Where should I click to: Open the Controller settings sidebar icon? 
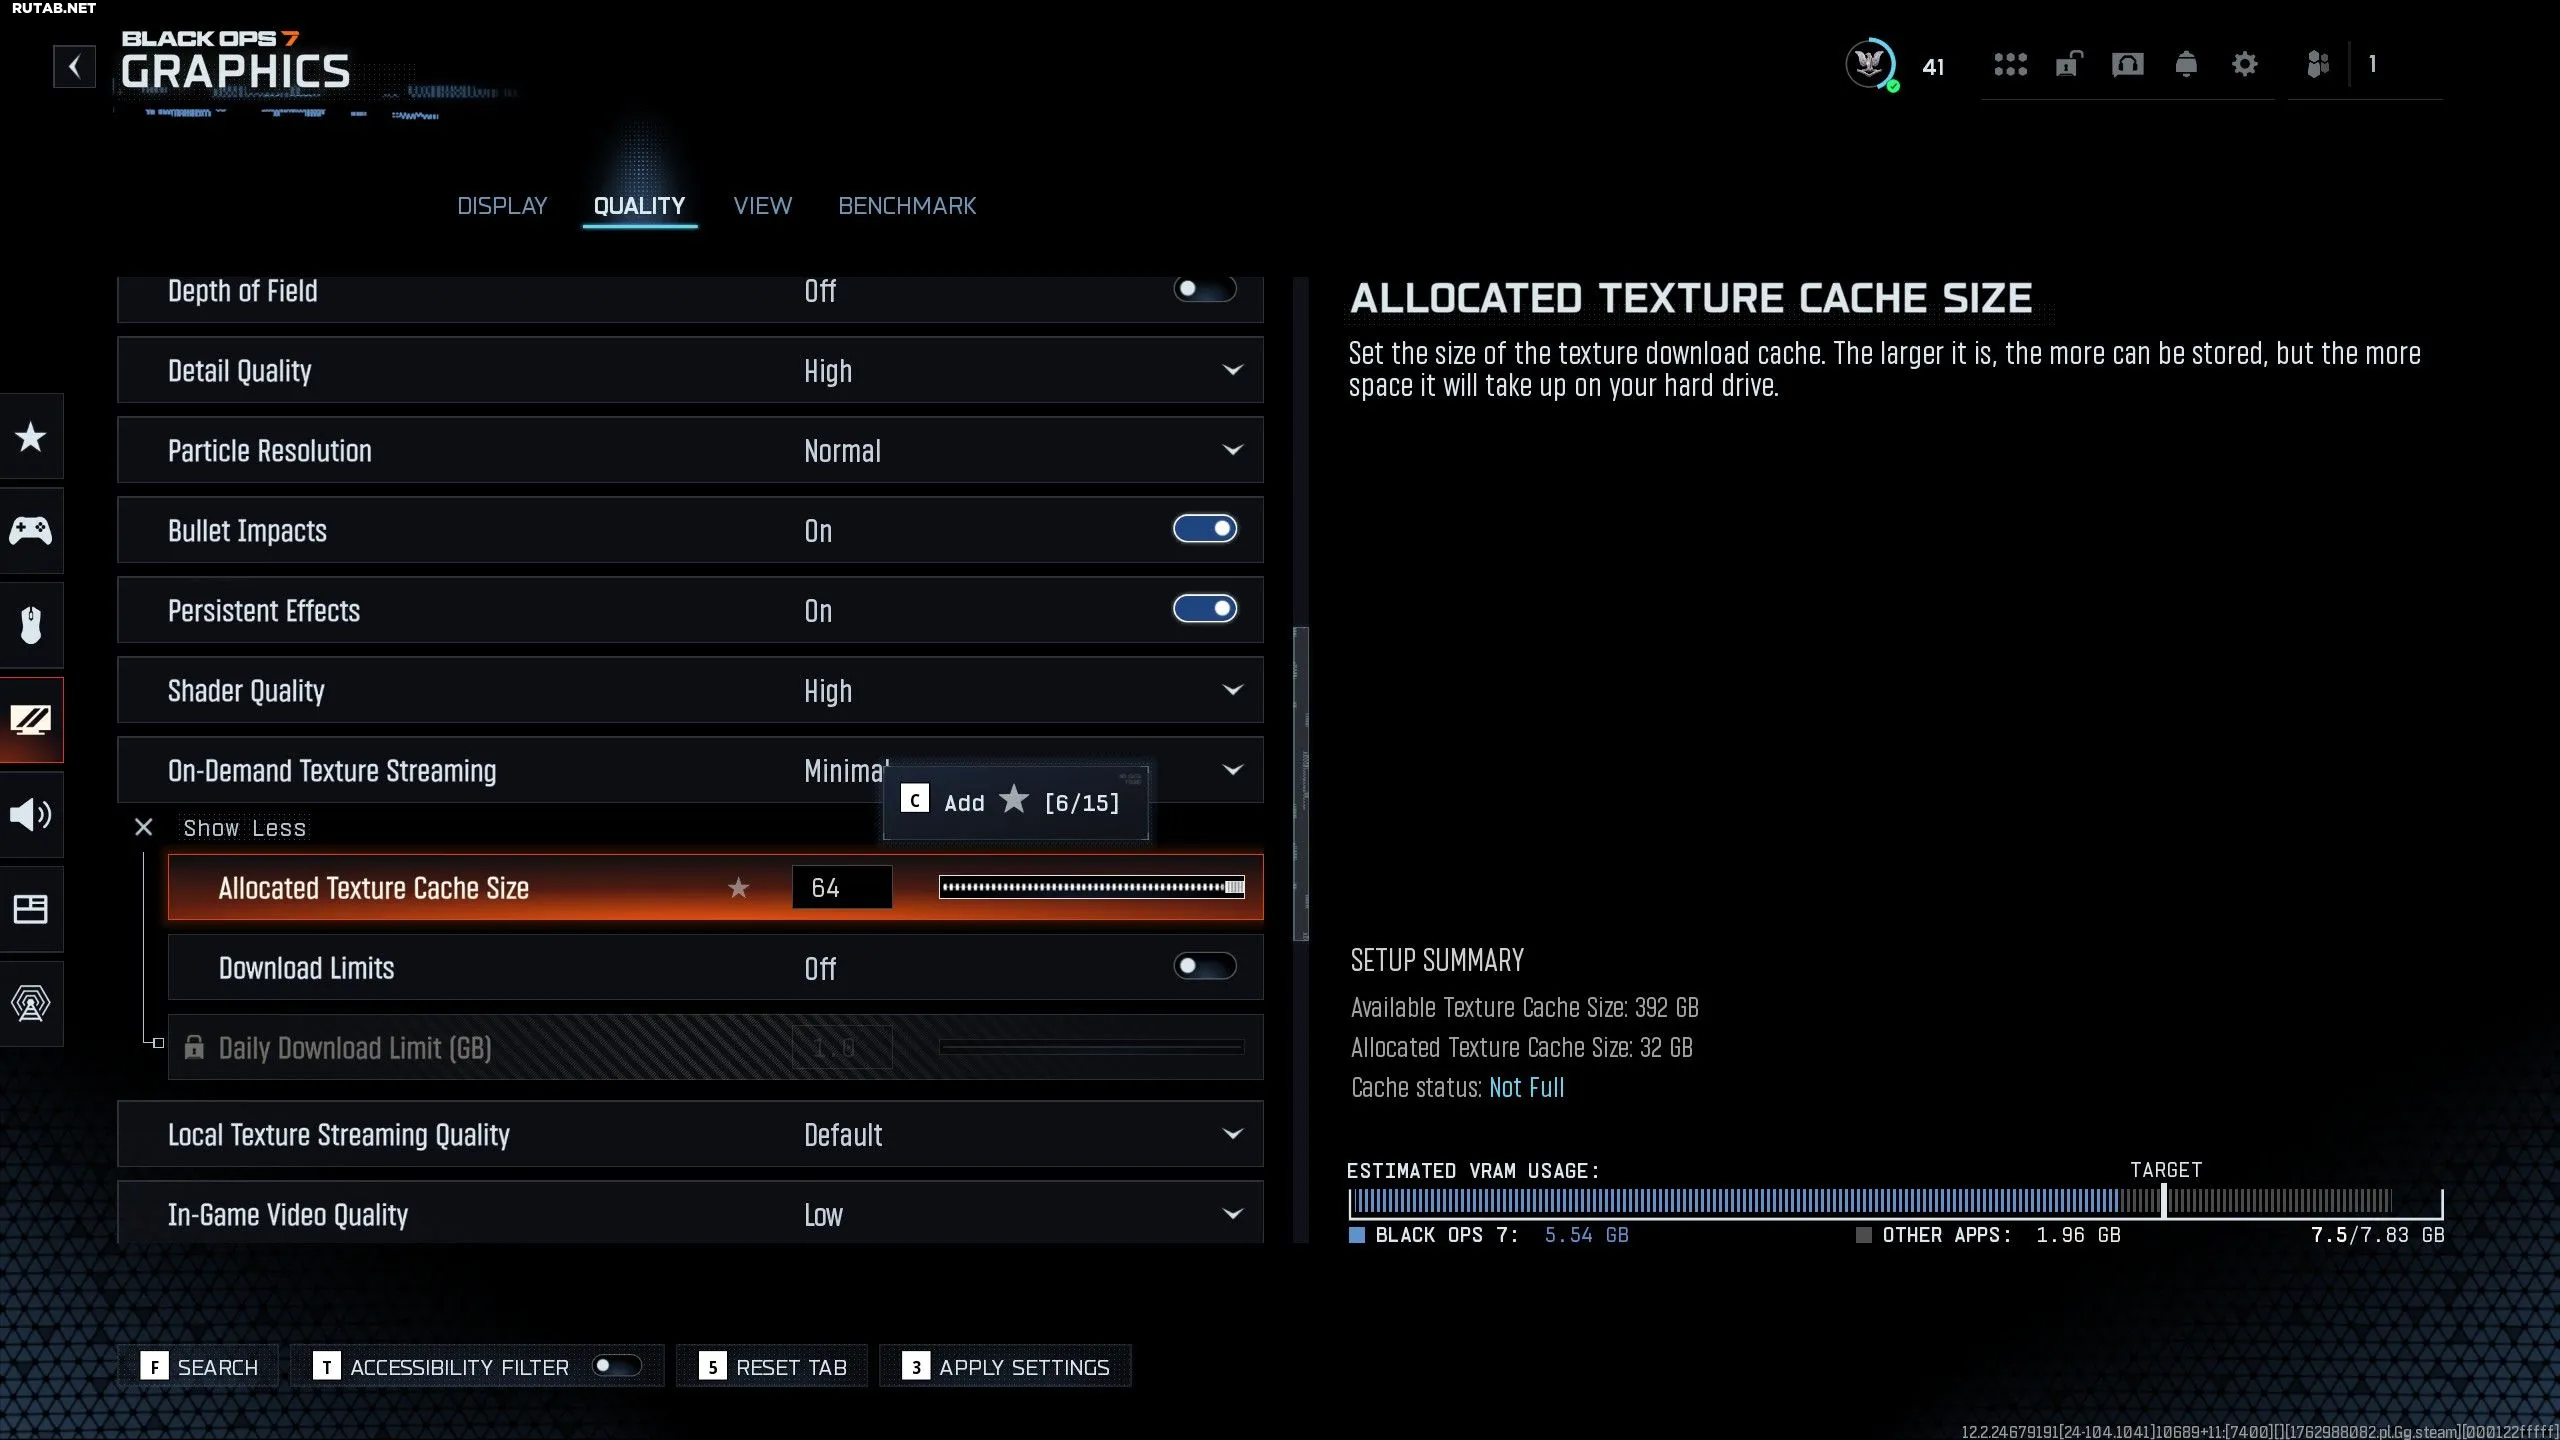click(x=31, y=531)
